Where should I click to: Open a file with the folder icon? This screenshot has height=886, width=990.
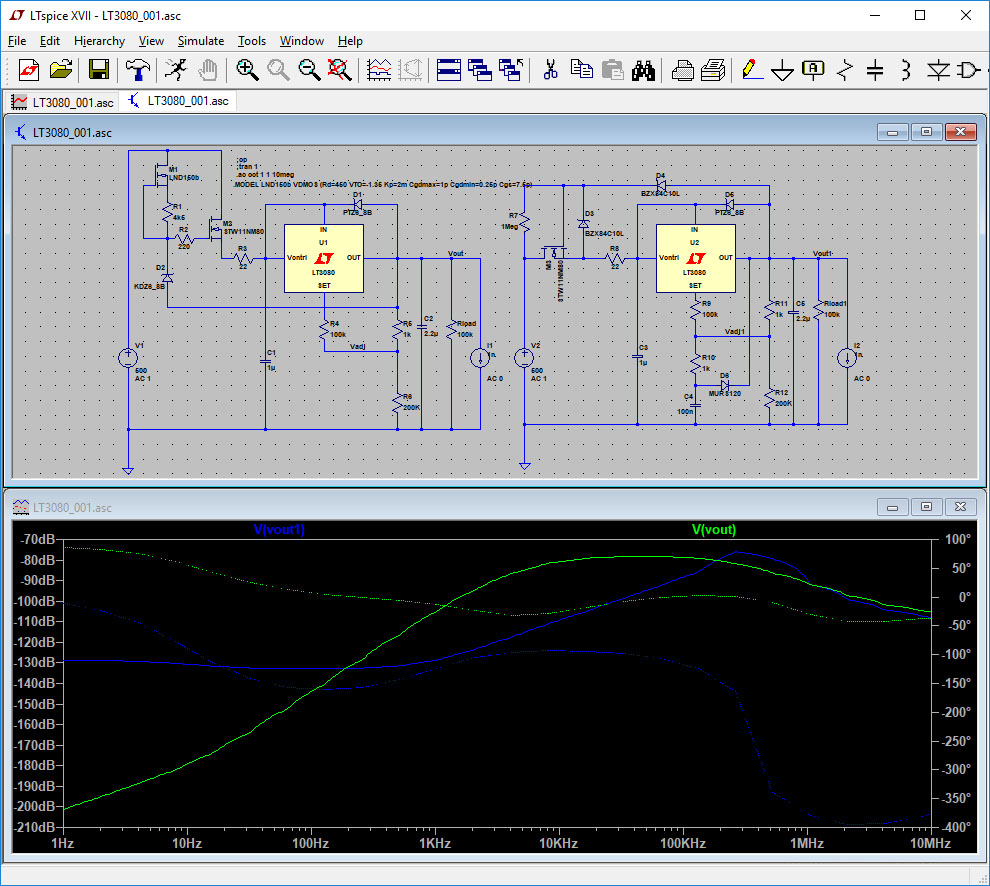pyautogui.click(x=61, y=69)
